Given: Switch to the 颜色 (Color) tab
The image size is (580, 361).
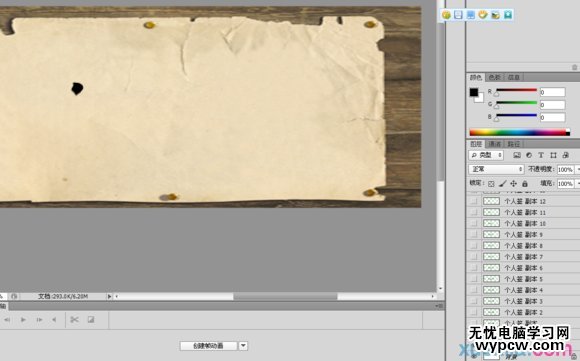Looking at the screenshot, I should tap(476, 77).
